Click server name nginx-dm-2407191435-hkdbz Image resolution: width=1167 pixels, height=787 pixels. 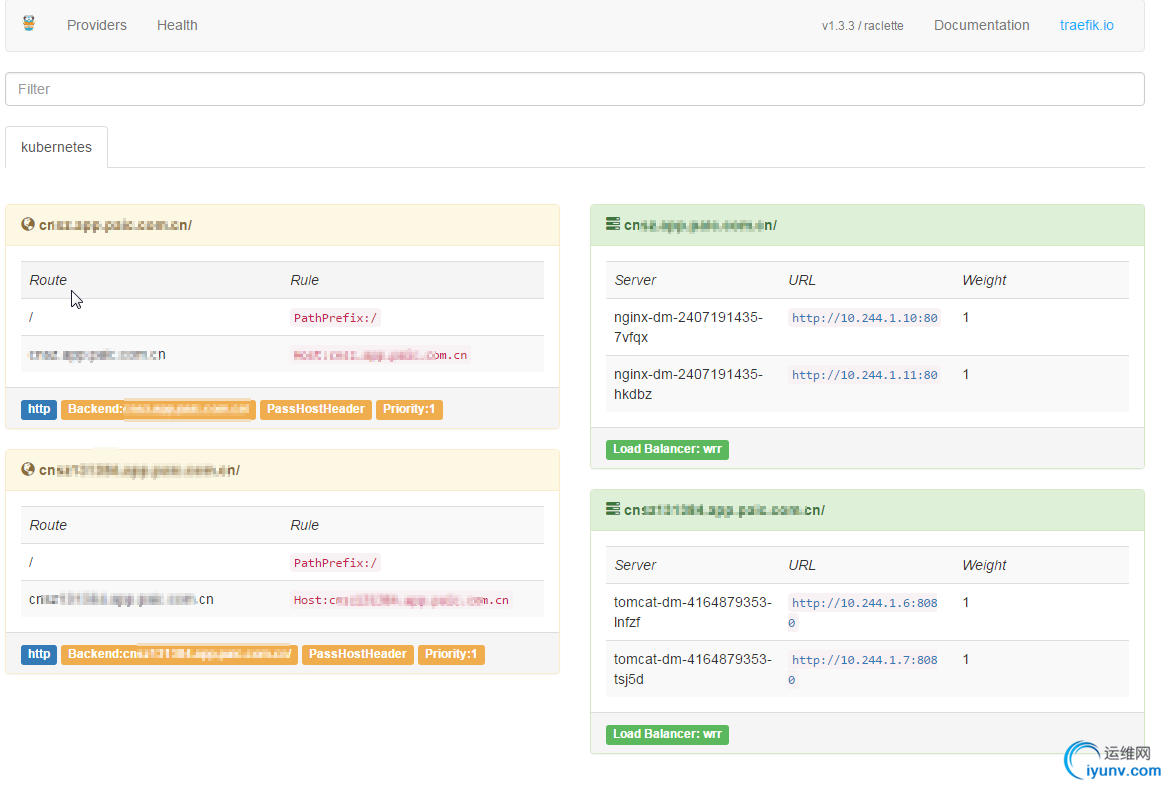[688, 384]
